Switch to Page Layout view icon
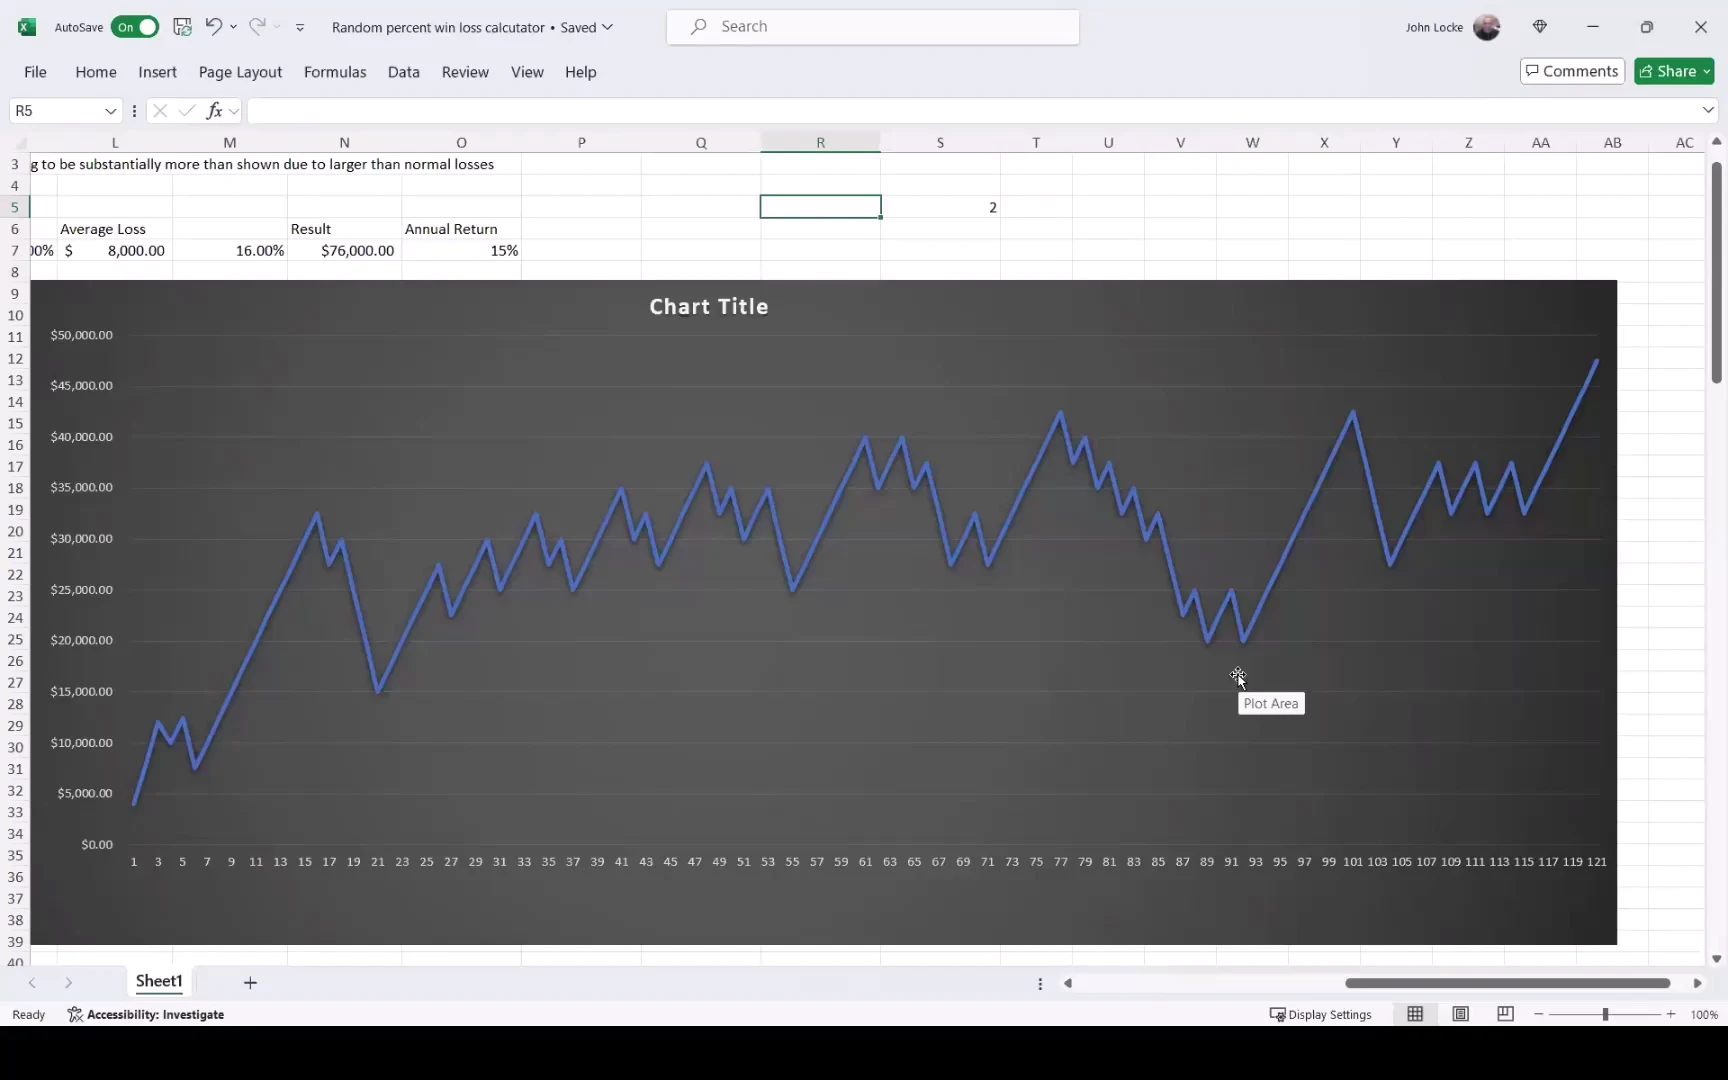Viewport: 1728px width, 1080px height. tap(1461, 1014)
